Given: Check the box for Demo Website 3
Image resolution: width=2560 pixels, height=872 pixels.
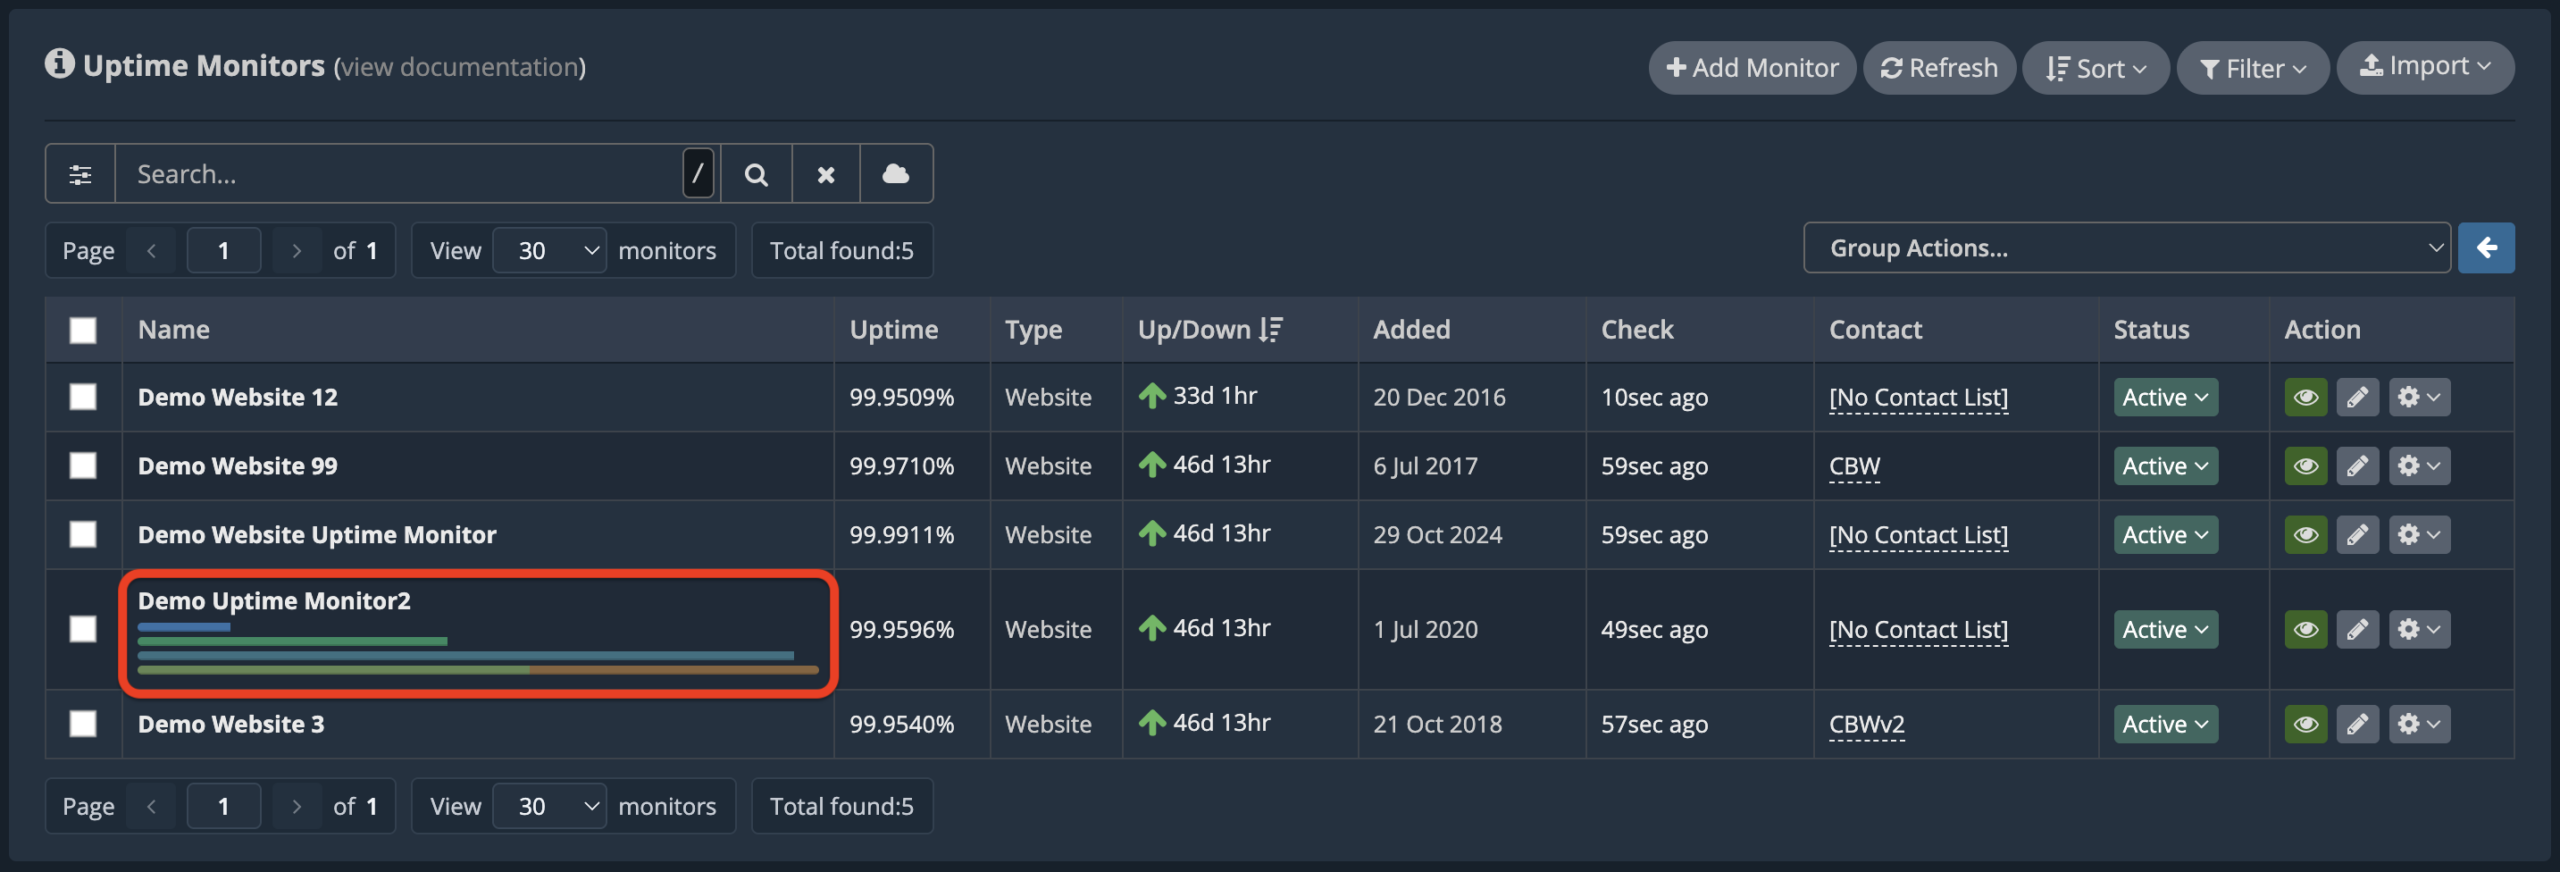Looking at the screenshot, I should [x=83, y=724].
